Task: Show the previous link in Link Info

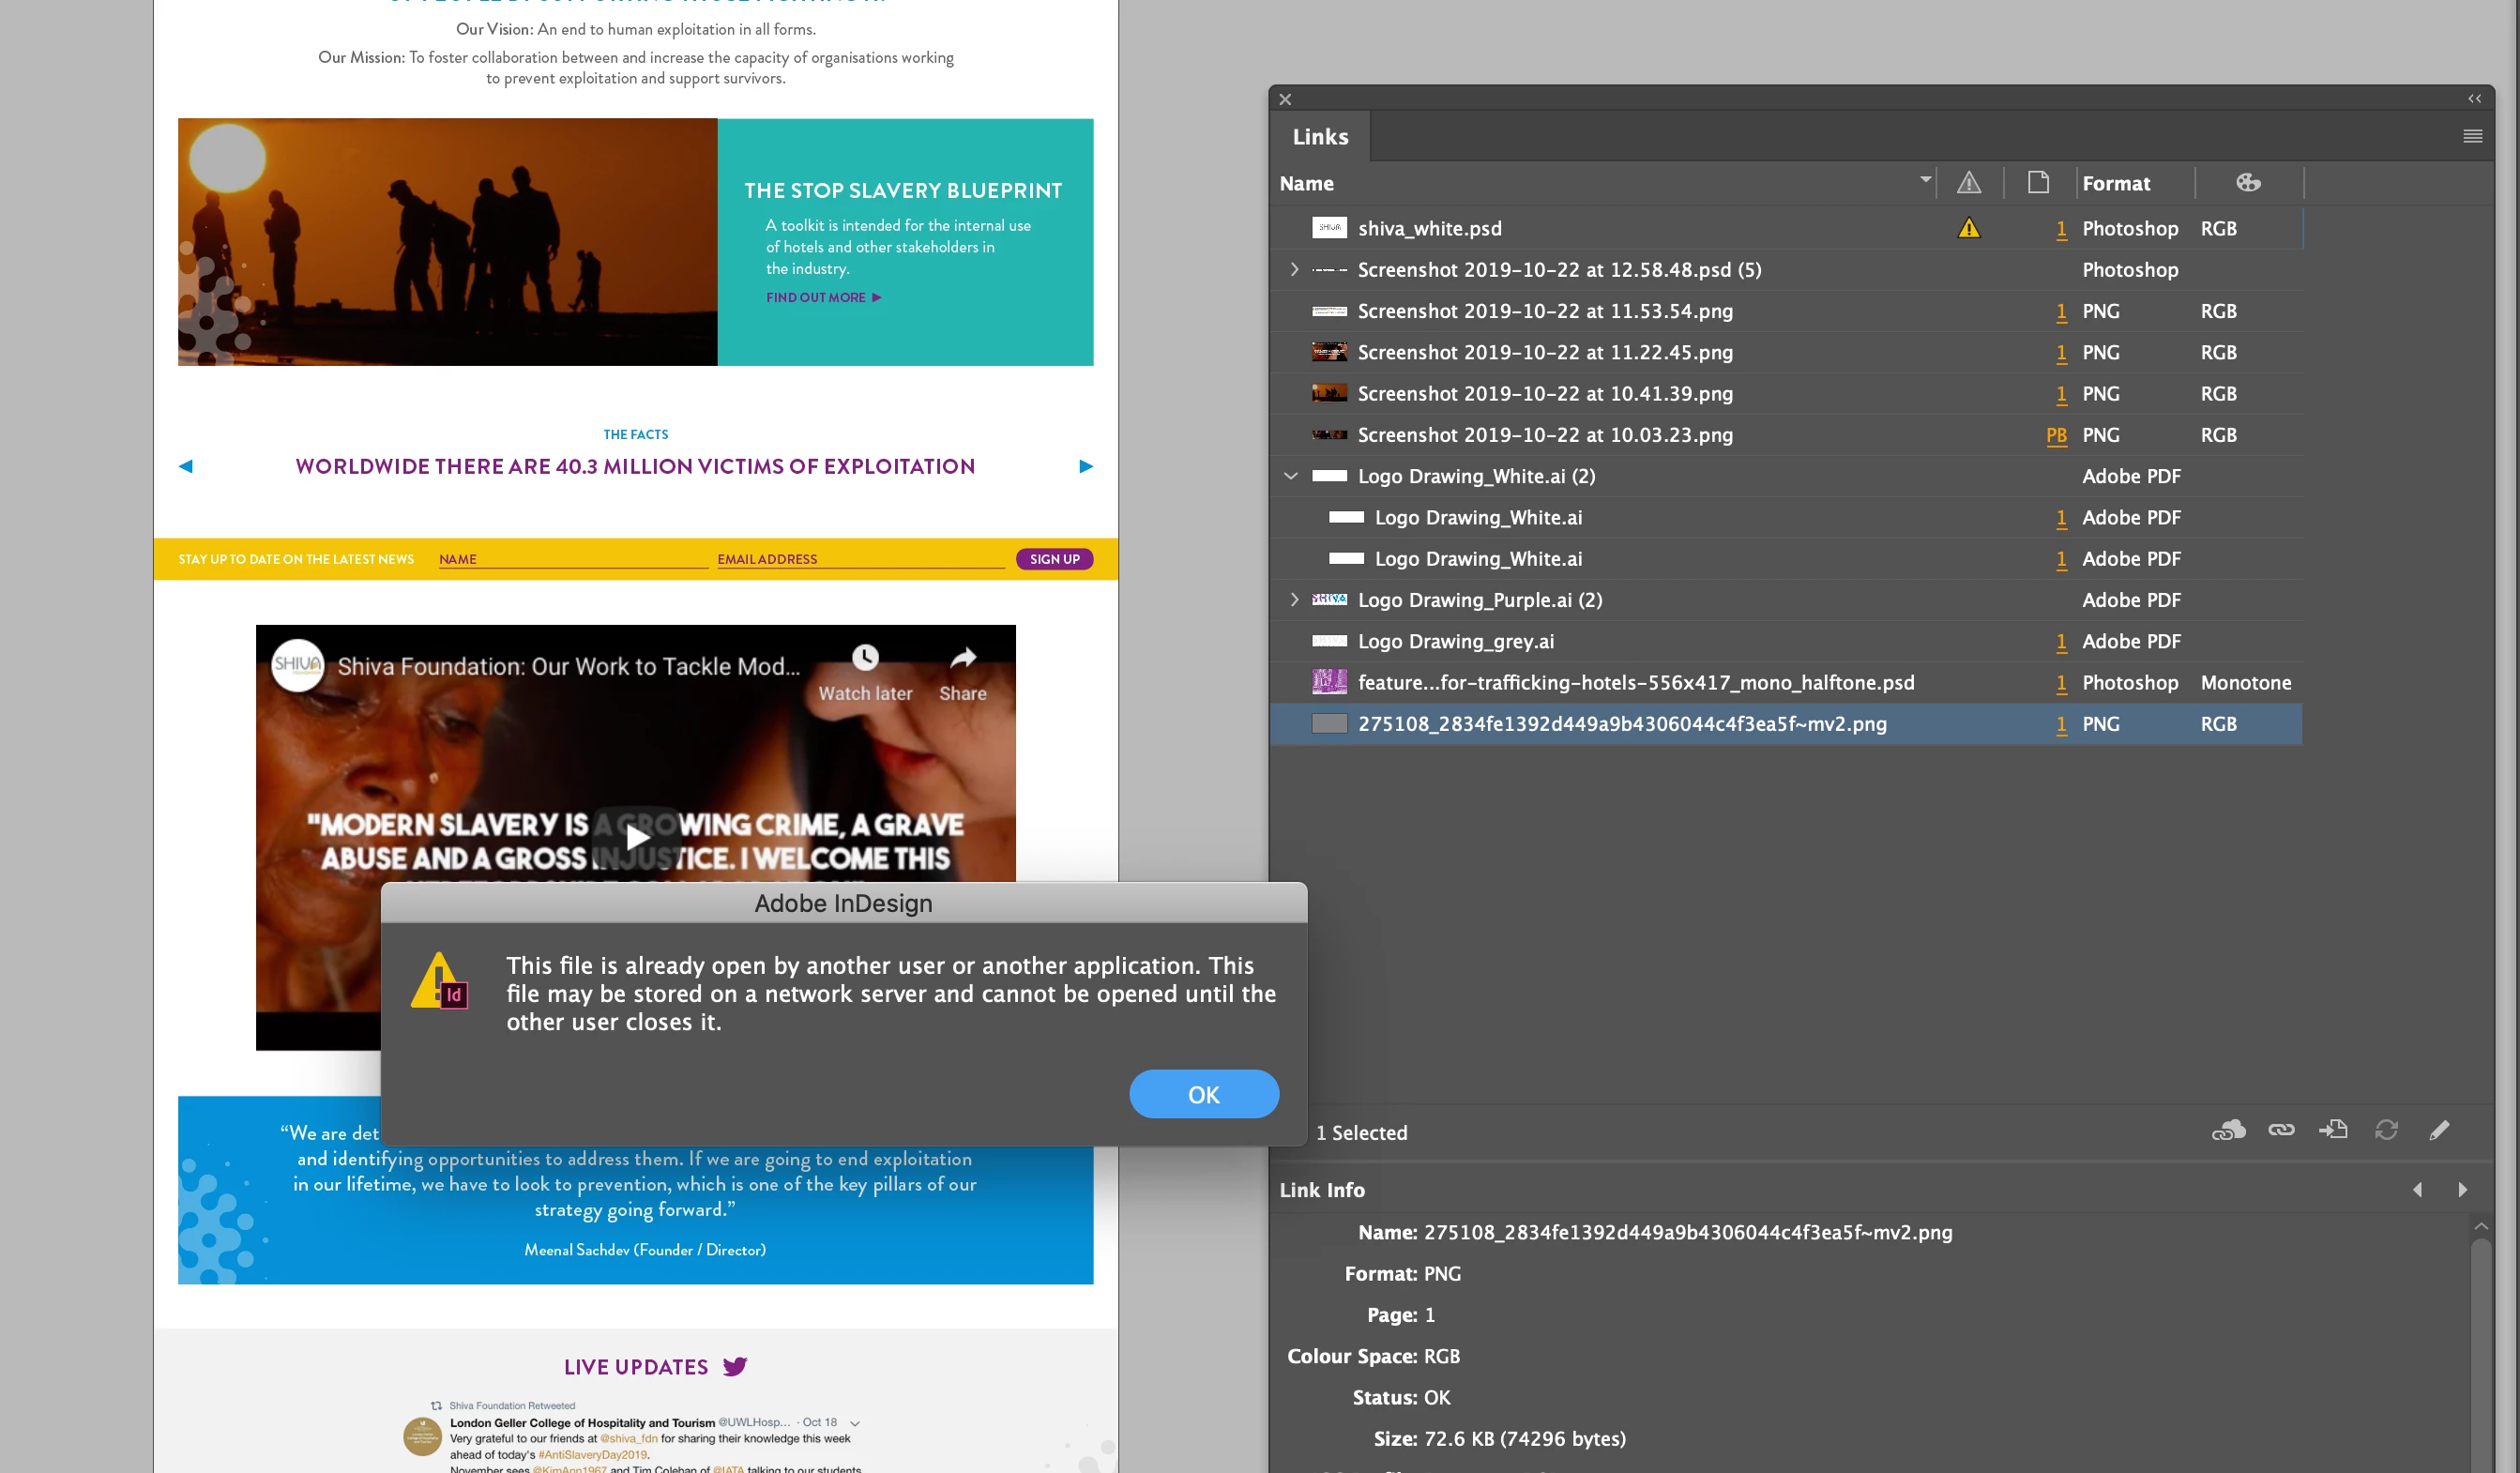Action: click(x=2417, y=1190)
